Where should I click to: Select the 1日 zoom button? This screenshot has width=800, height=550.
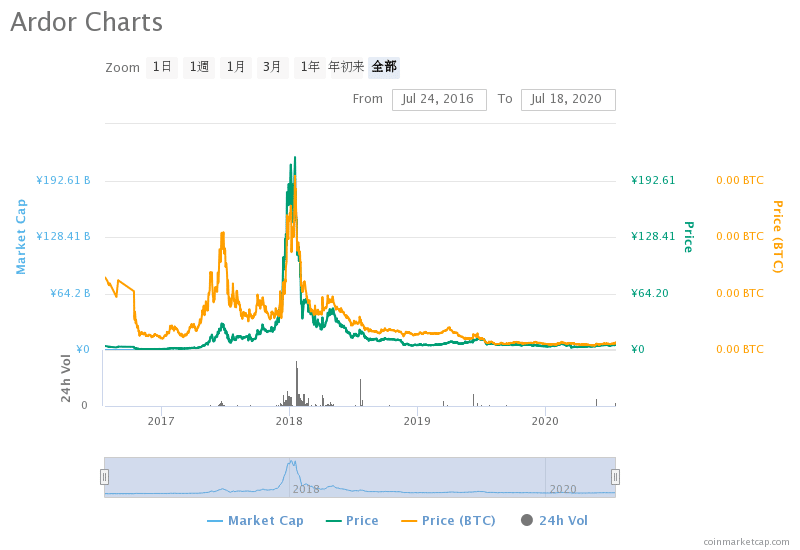[x=162, y=67]
